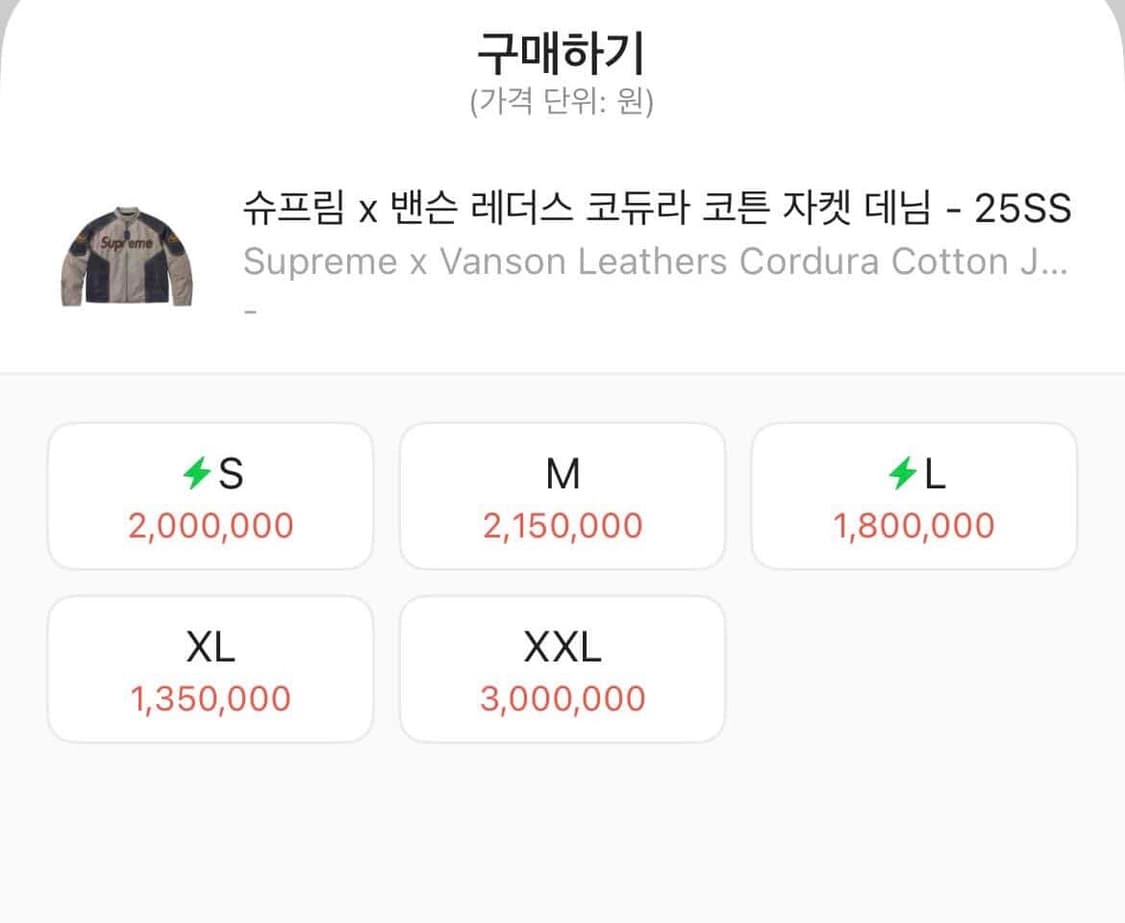
Task: Click the 2,150,000 price under size M
Action: (x=562, y=525)
